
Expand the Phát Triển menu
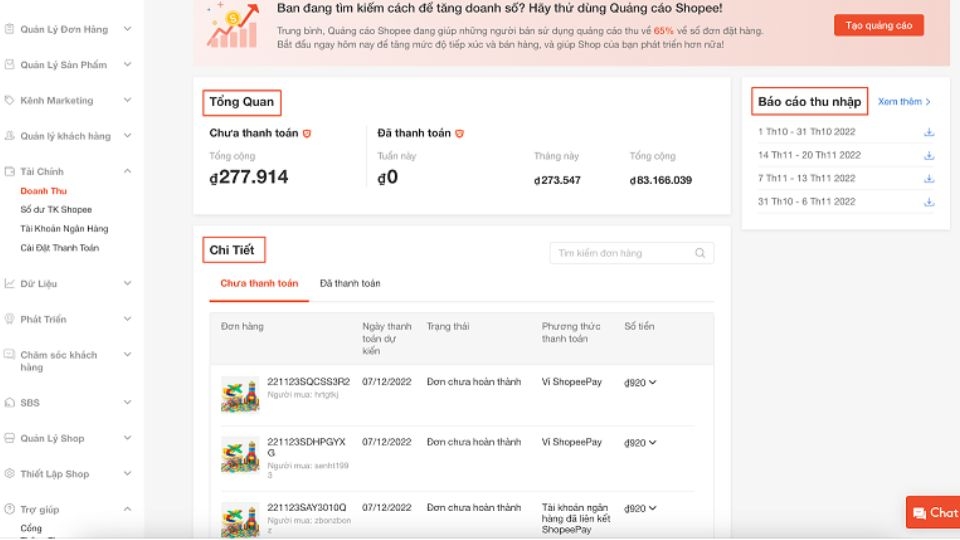click(x=127, y=318)
